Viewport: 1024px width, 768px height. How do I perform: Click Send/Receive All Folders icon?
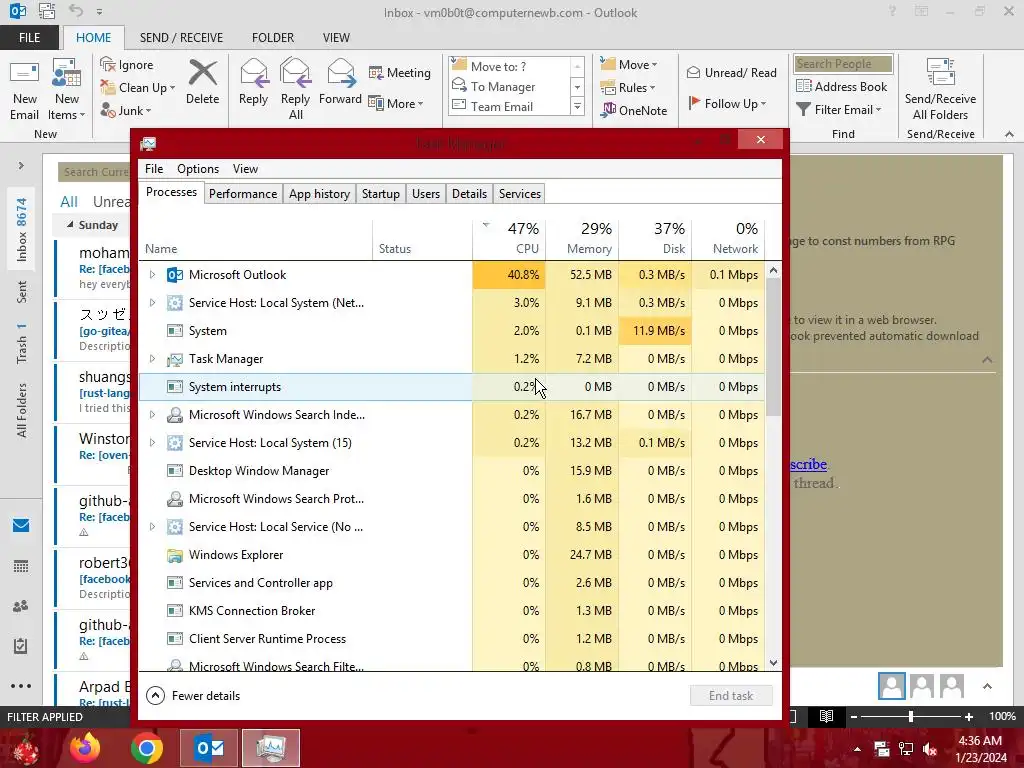click(x=940, y=72)
